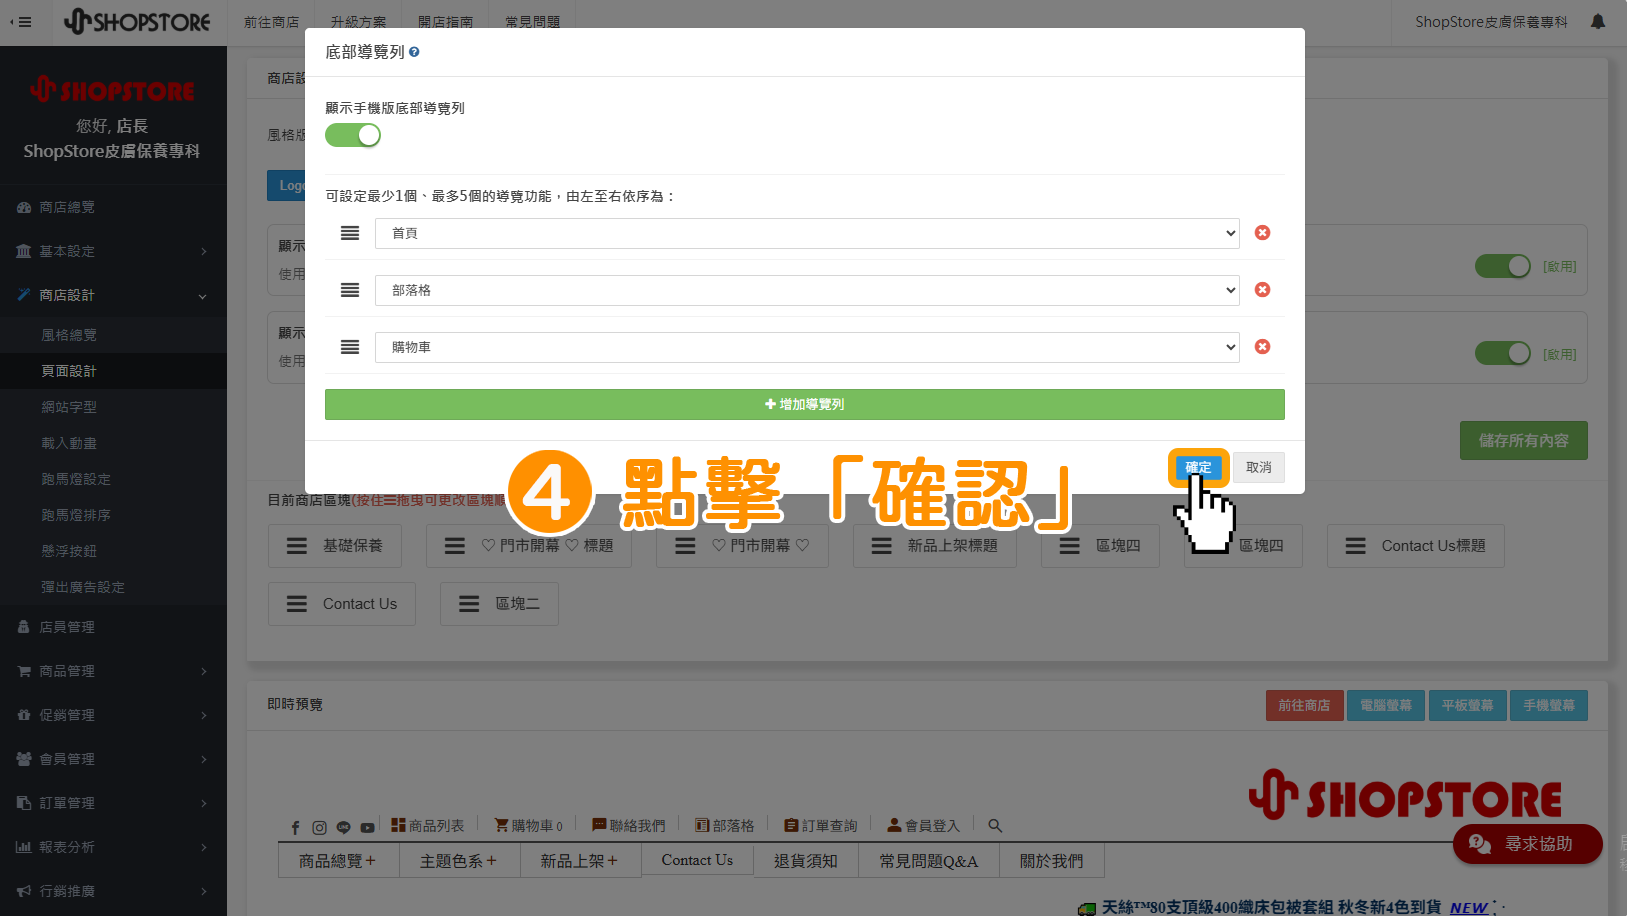Cancel dialog with 取消 button
The height and width of the screenshot is (916, 1627).
(x=1259, y=467)
